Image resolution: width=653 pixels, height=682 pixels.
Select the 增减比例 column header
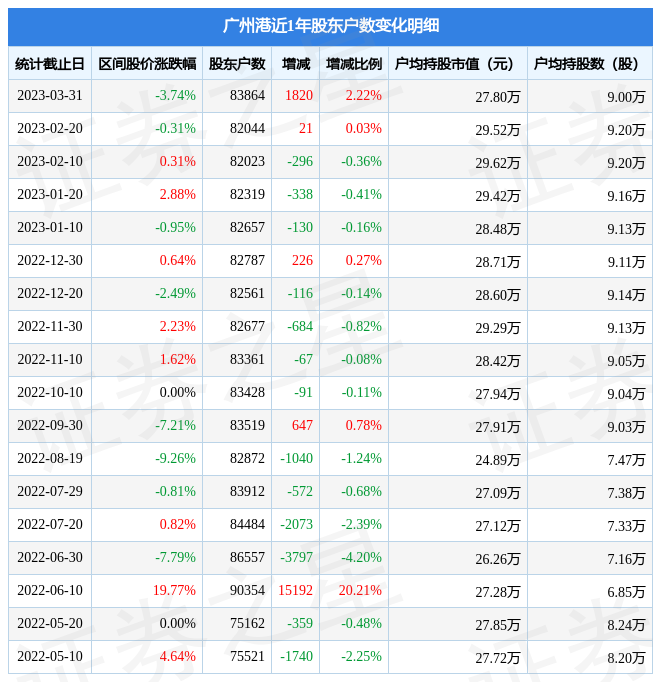pyautogui.click(x=354, y=64)
